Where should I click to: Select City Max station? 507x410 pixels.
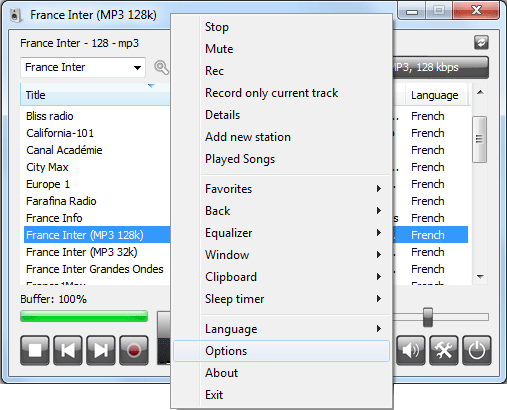pyautogui.click(x=47, y=167)
